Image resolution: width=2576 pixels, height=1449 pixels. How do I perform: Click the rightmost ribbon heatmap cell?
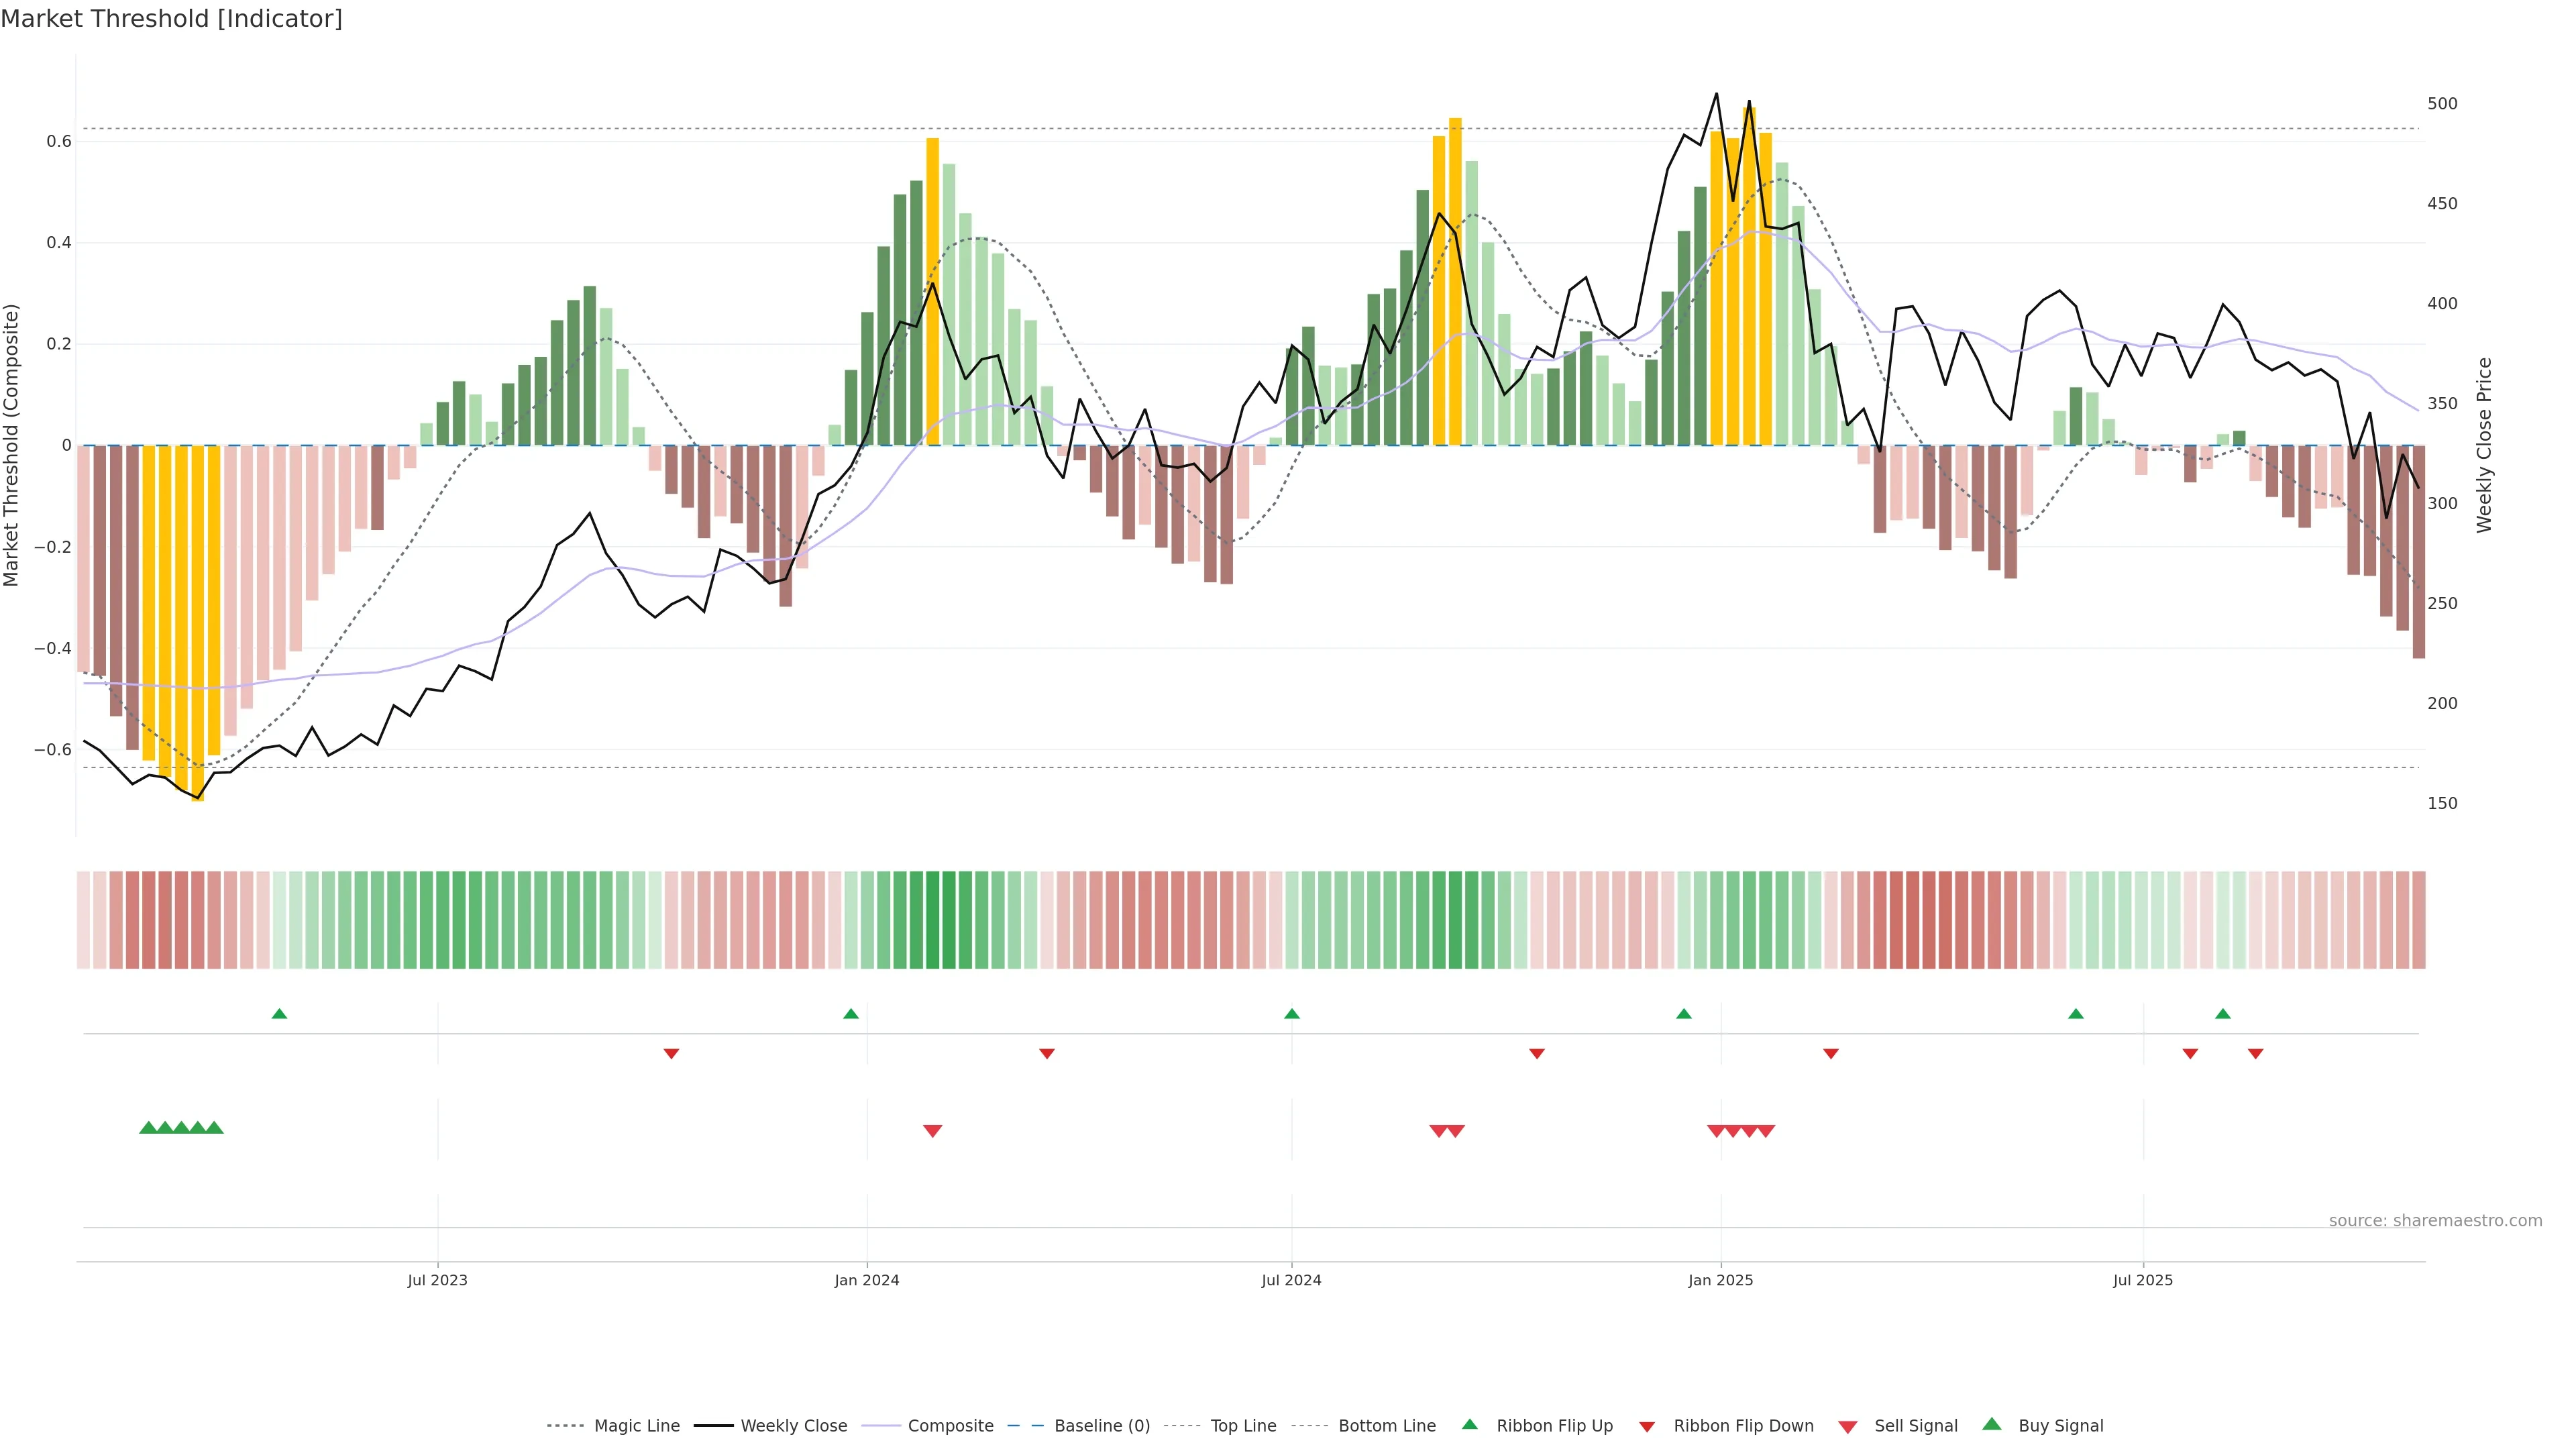click(x=2418, y=919)
